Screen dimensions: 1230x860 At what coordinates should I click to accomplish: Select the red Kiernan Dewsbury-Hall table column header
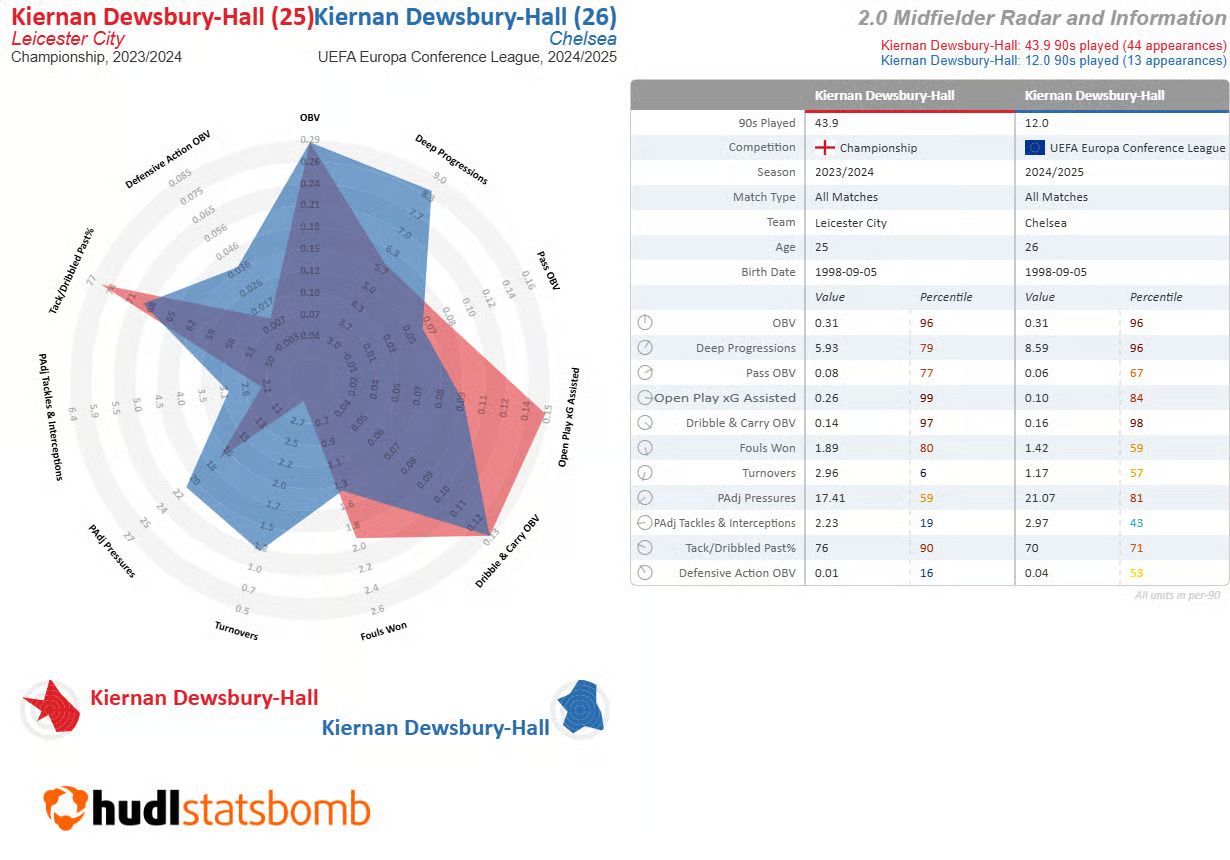pyautogui.click(x=885, y=96)
